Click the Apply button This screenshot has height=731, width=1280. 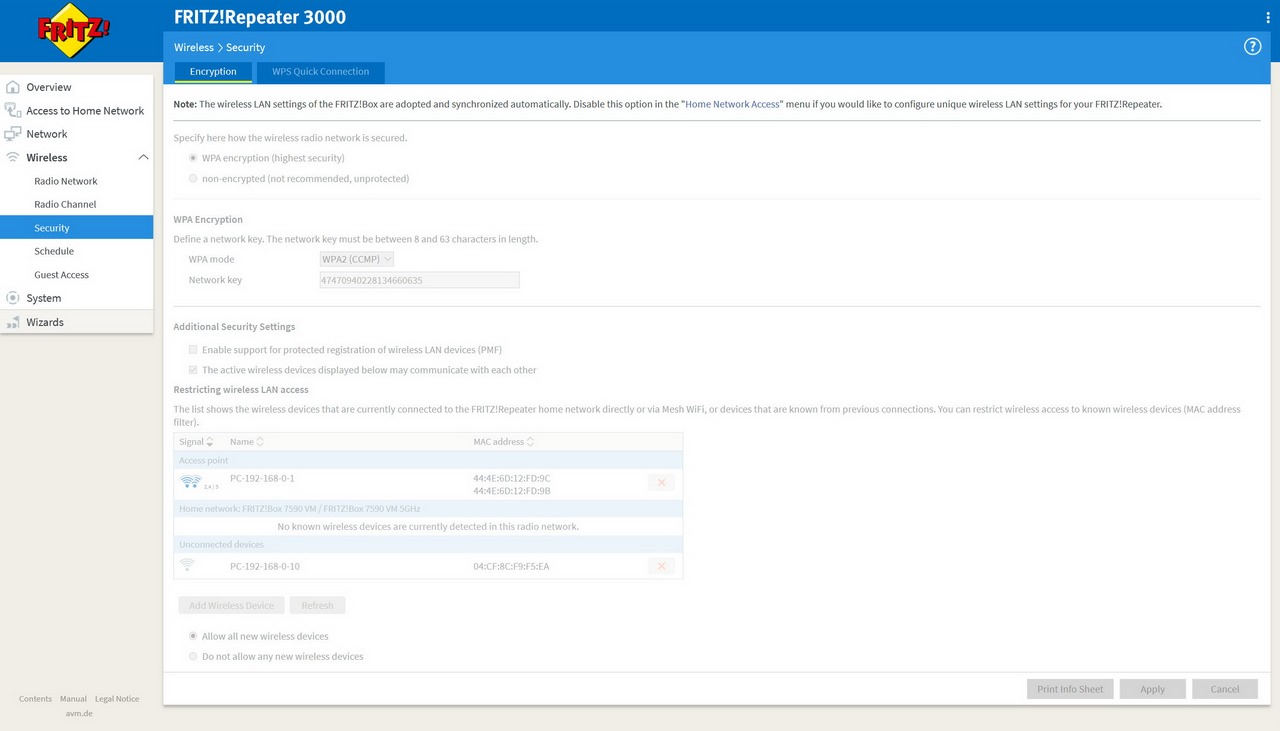click(x=1152, y=689)
